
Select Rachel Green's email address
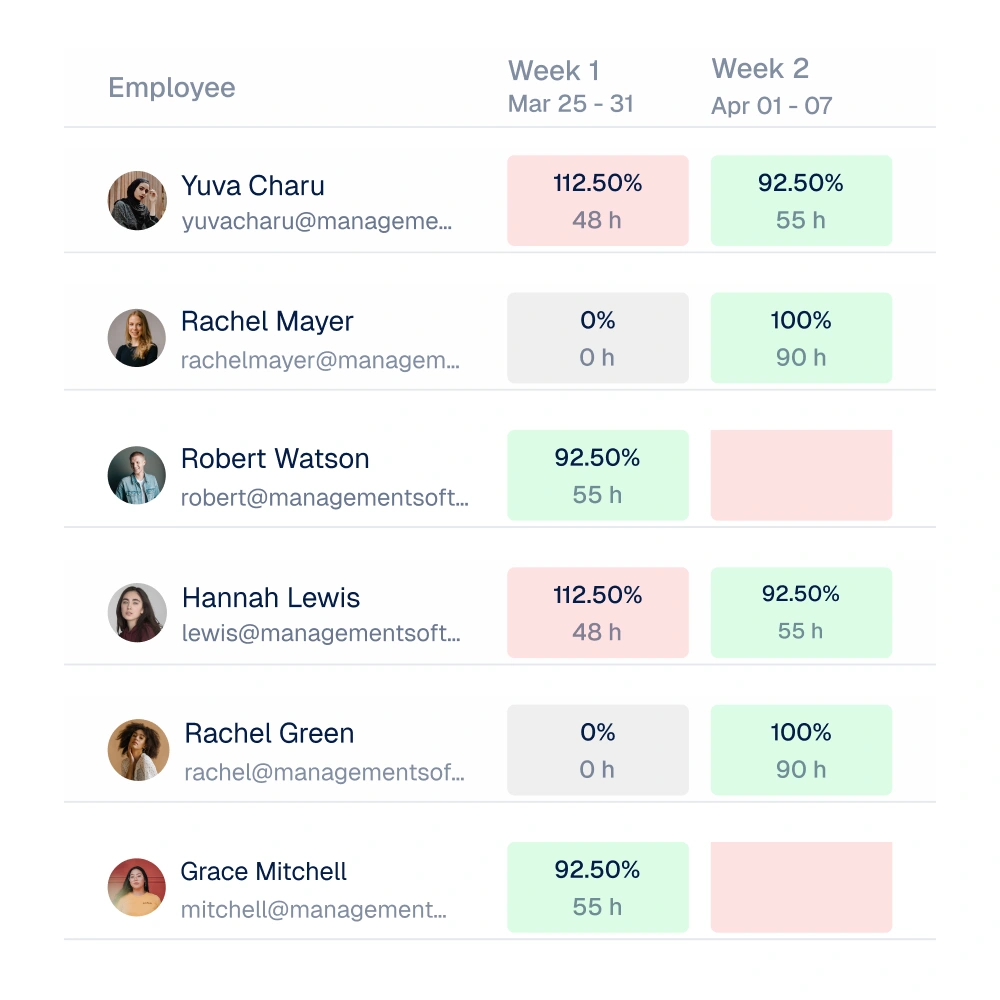pyautogui.click(x=324, y=772)
